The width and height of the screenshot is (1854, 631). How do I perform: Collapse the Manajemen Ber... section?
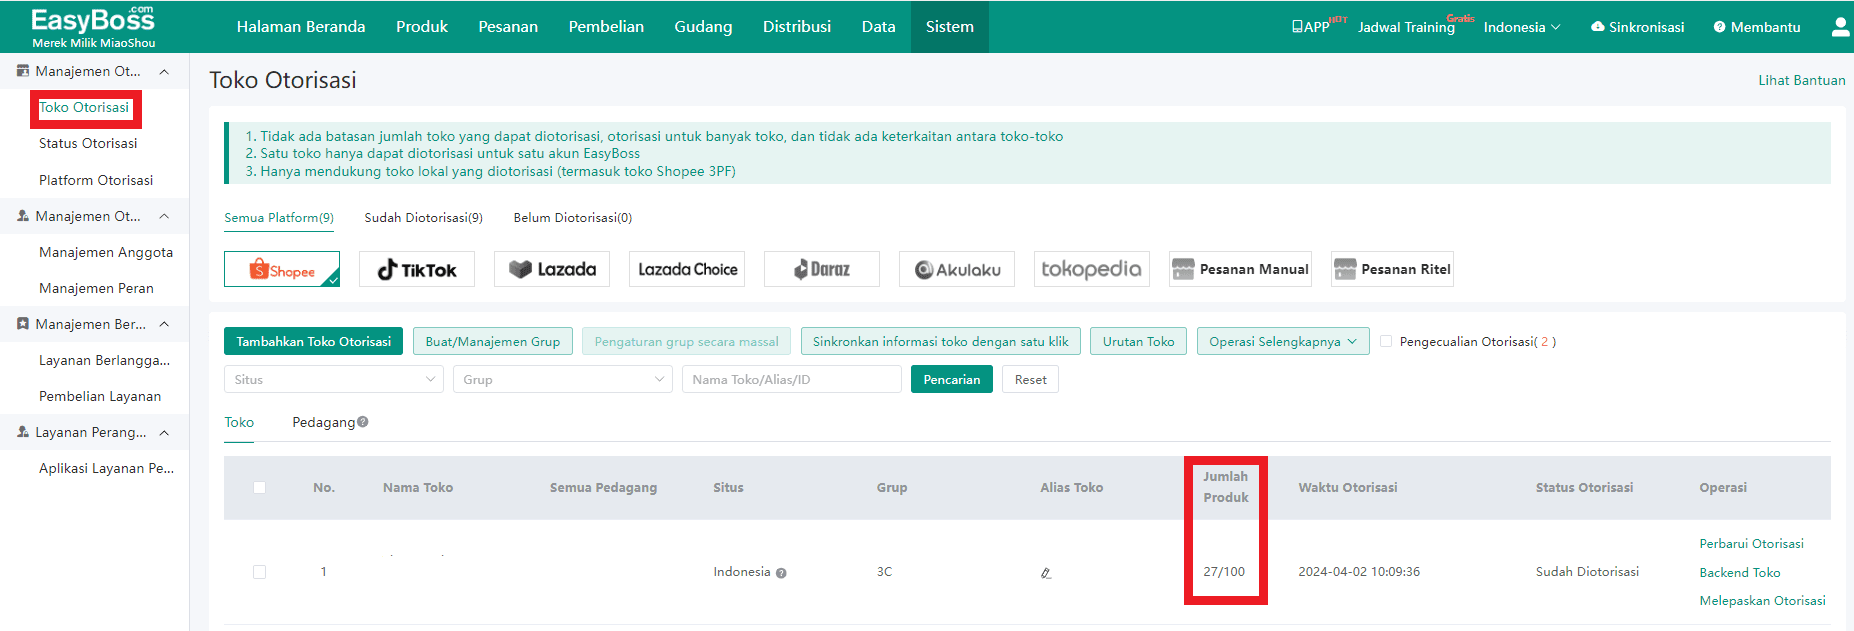(164, 324)
